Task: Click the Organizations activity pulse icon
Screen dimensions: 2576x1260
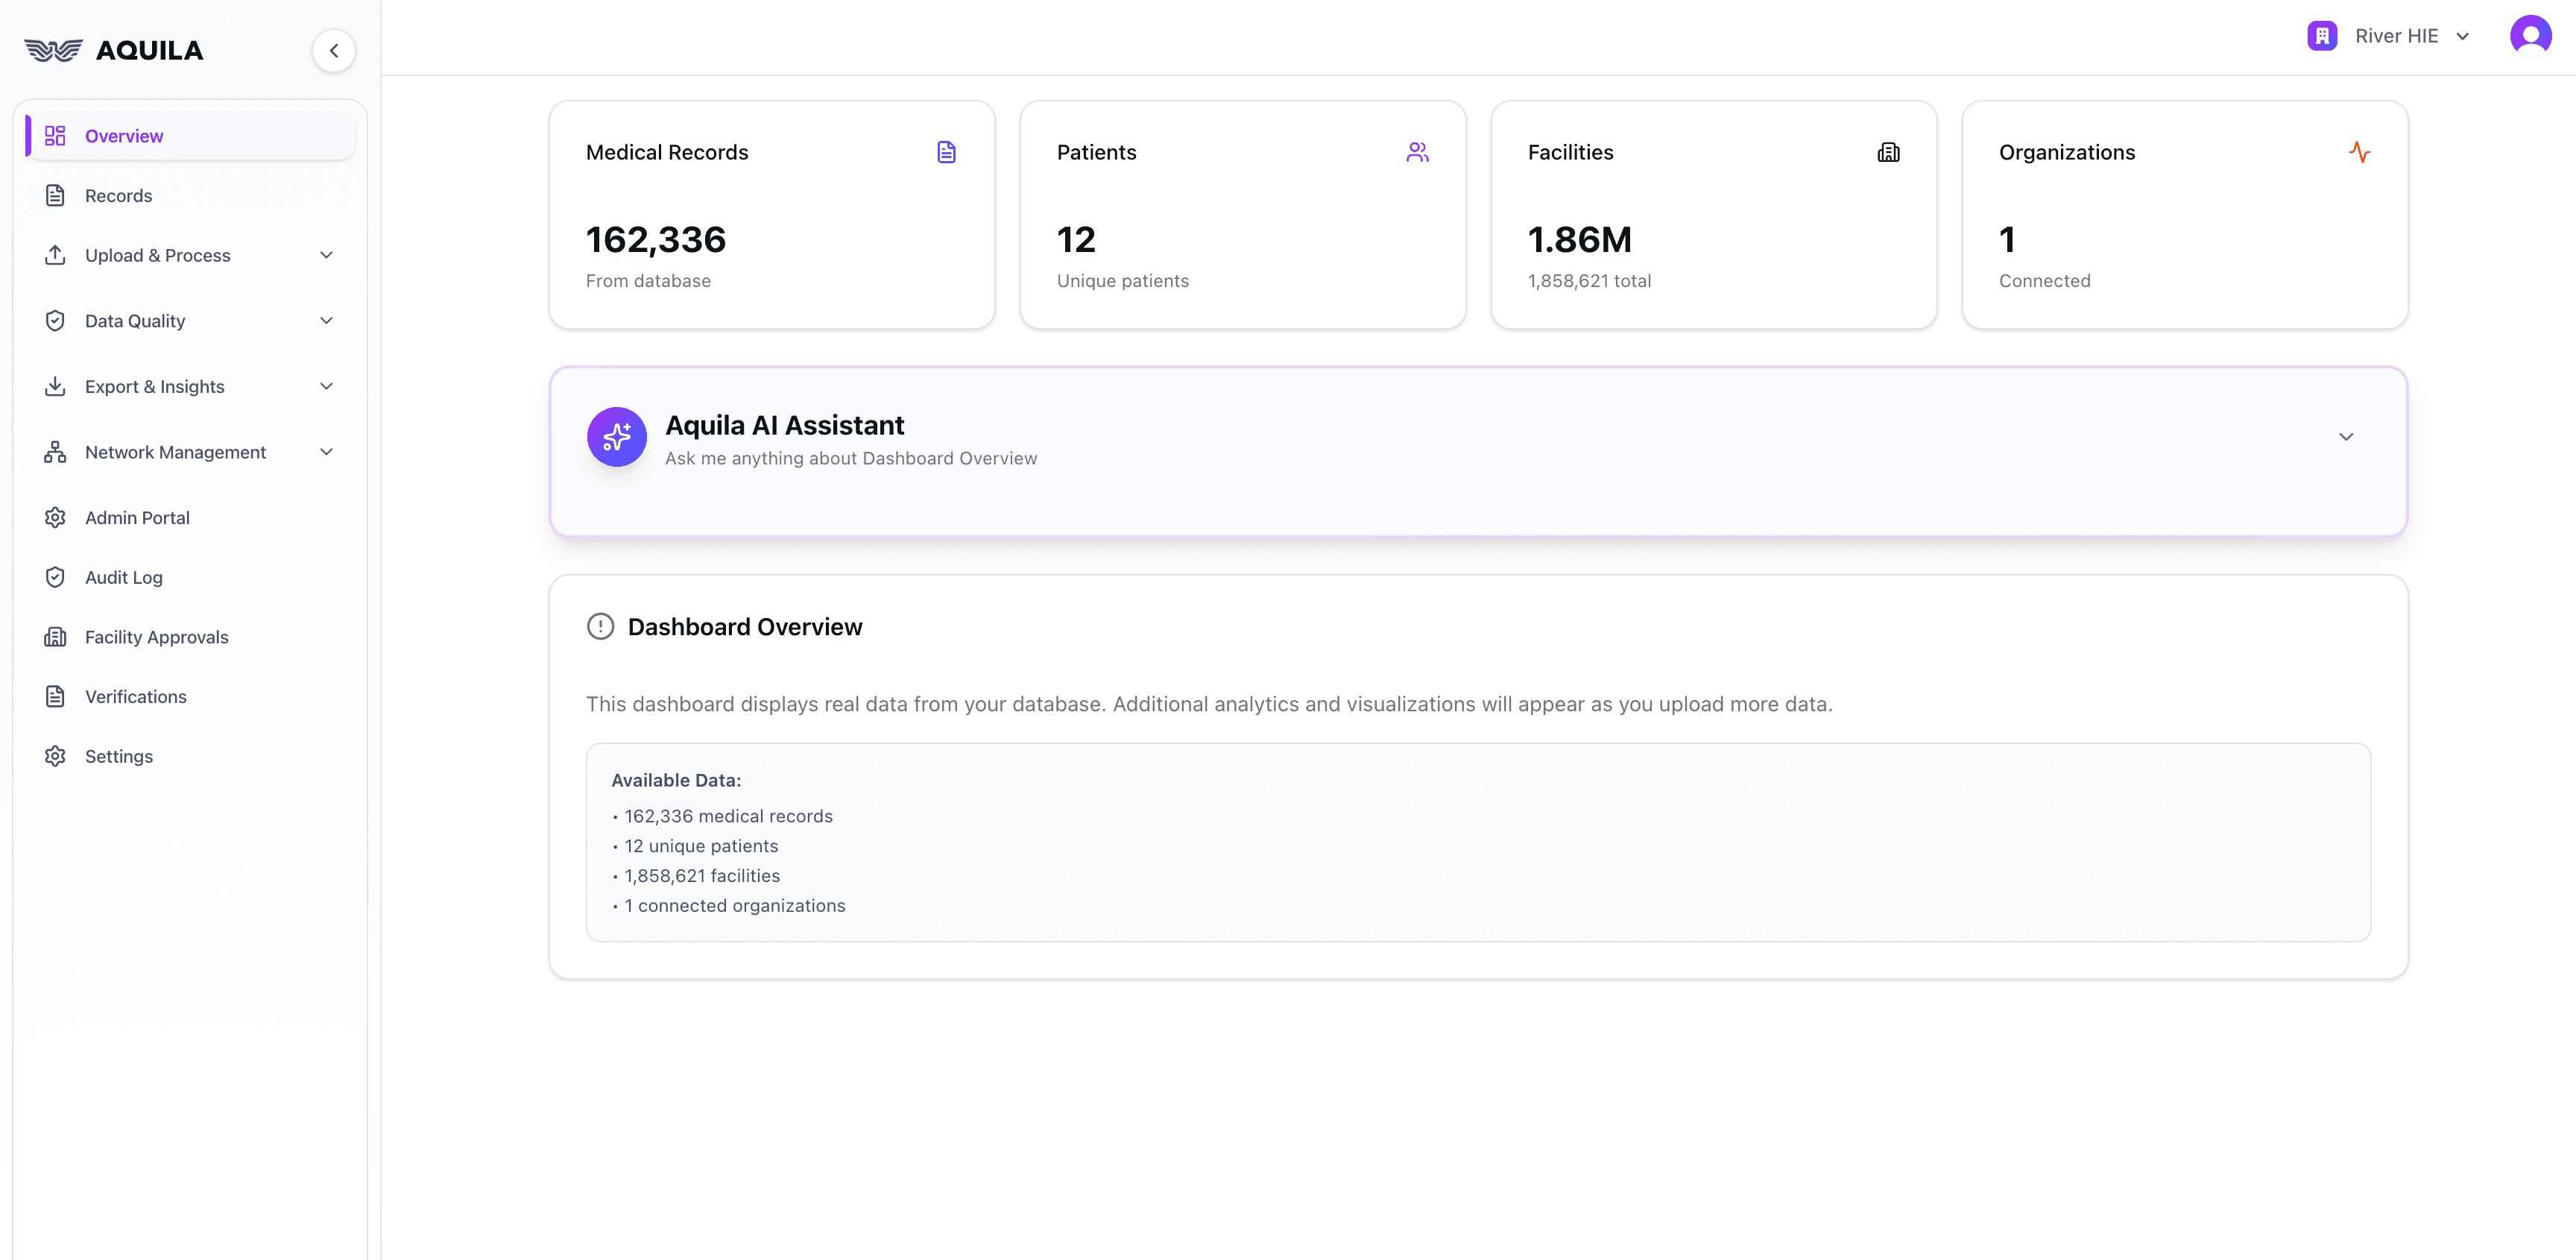Action: point(2359,152)
